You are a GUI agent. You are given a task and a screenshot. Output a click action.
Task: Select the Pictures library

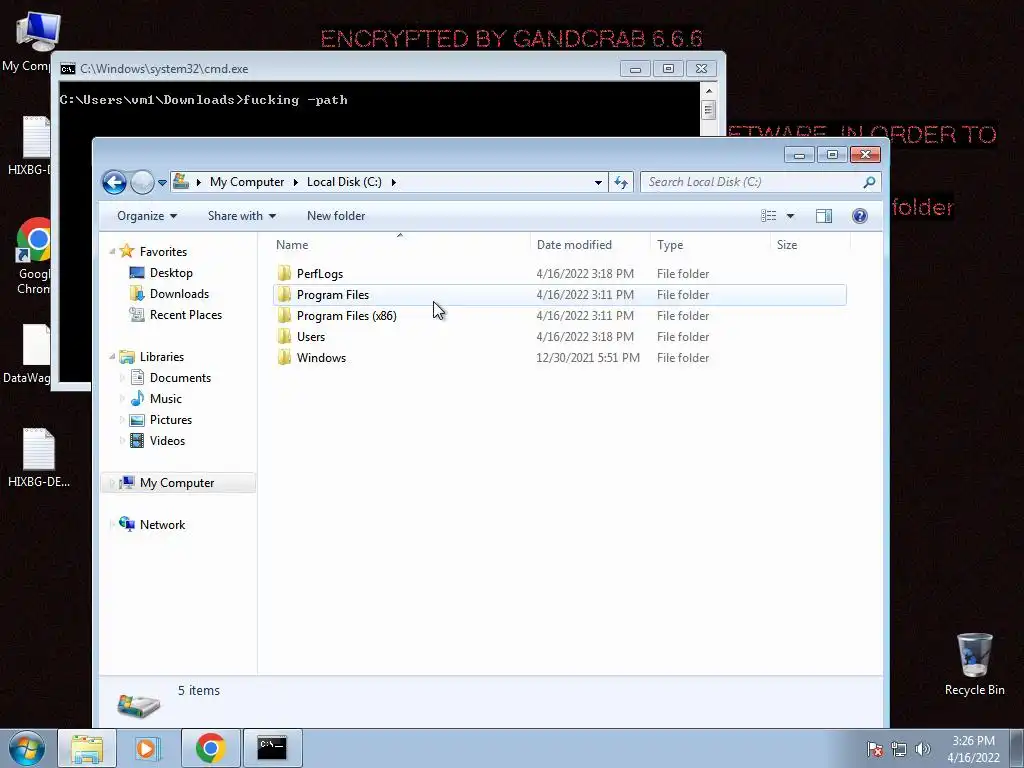coord(170,420)
